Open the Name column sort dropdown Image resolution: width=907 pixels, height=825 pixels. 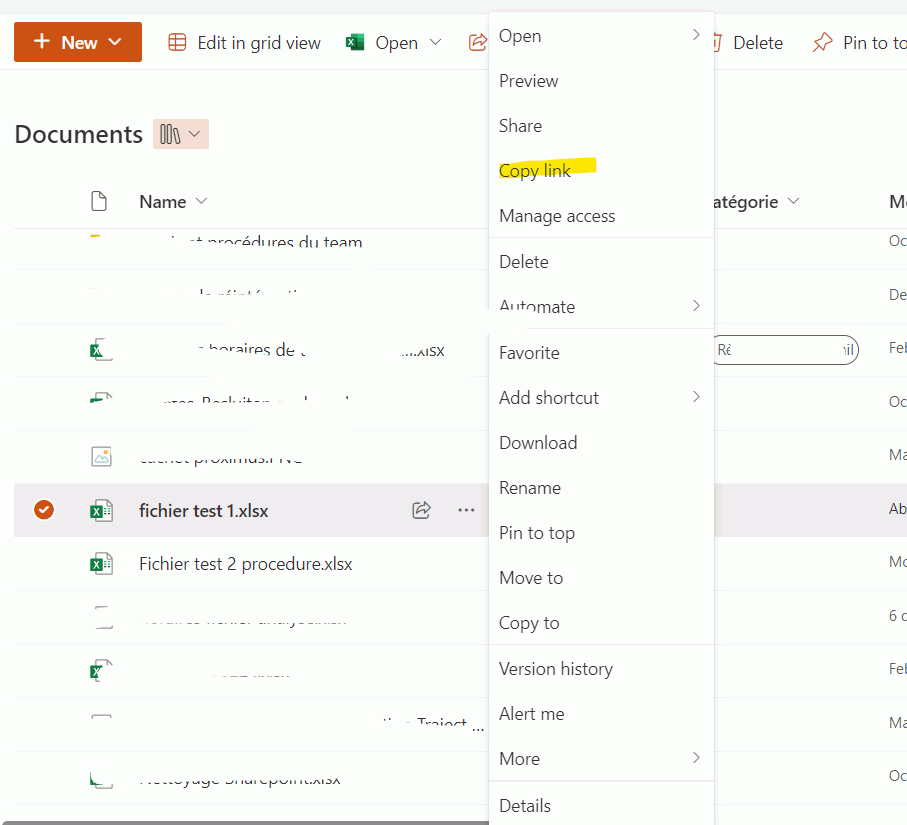coord(201,201)
